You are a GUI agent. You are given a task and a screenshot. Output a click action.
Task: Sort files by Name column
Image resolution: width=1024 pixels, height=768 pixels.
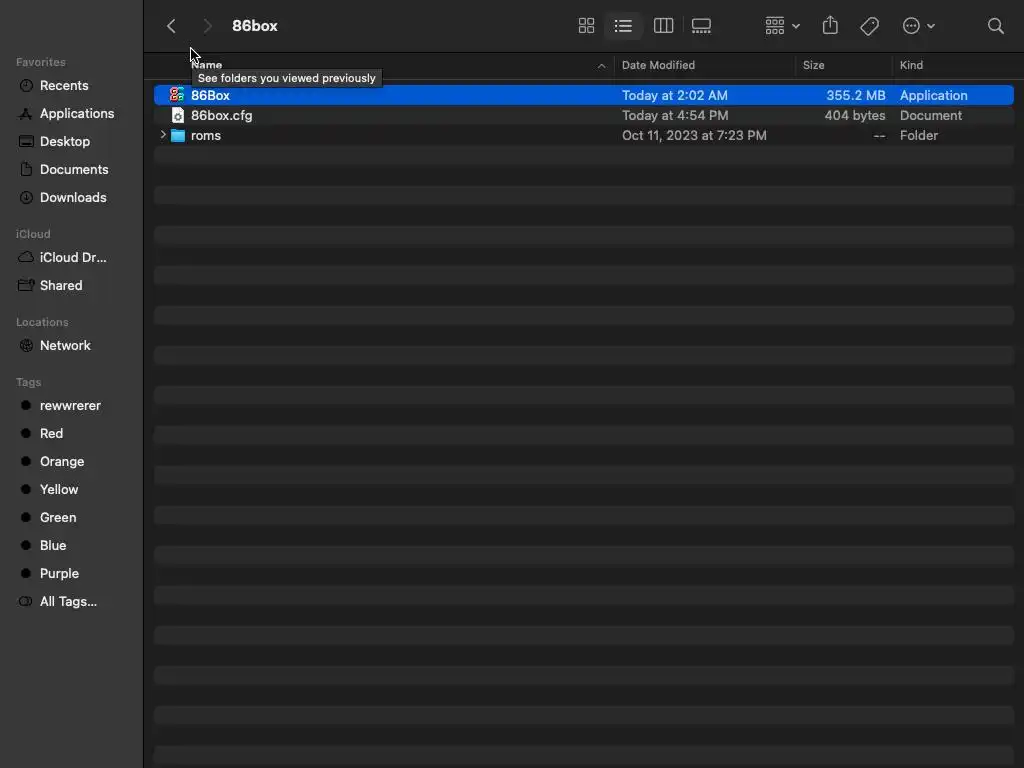(x=206, y=65)
